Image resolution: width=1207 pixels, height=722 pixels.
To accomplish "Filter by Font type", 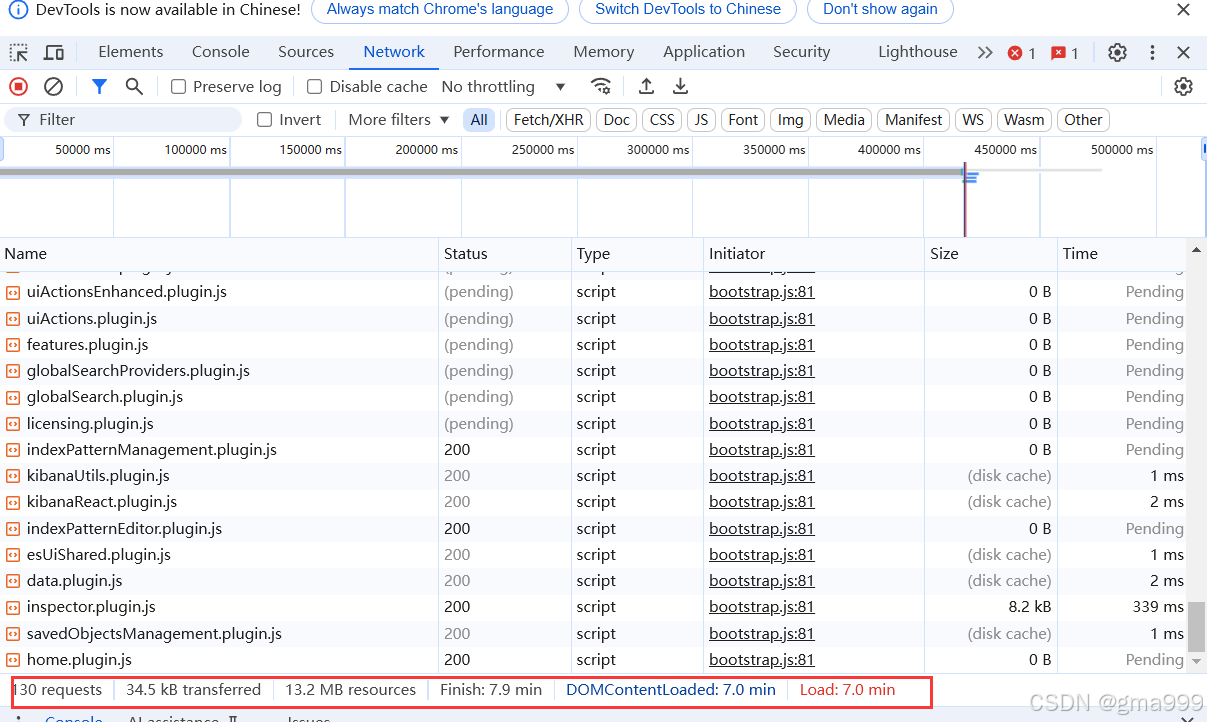I will tap(743, 120).
